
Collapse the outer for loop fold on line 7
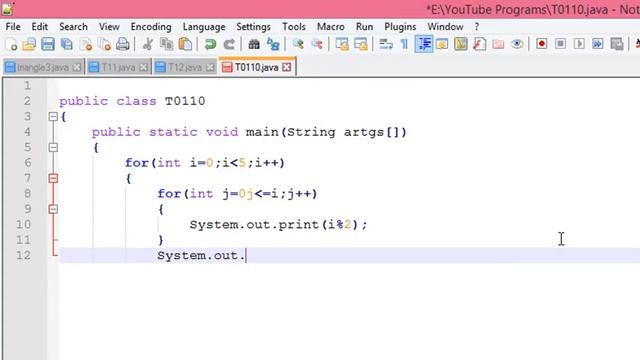pos(53,178)
